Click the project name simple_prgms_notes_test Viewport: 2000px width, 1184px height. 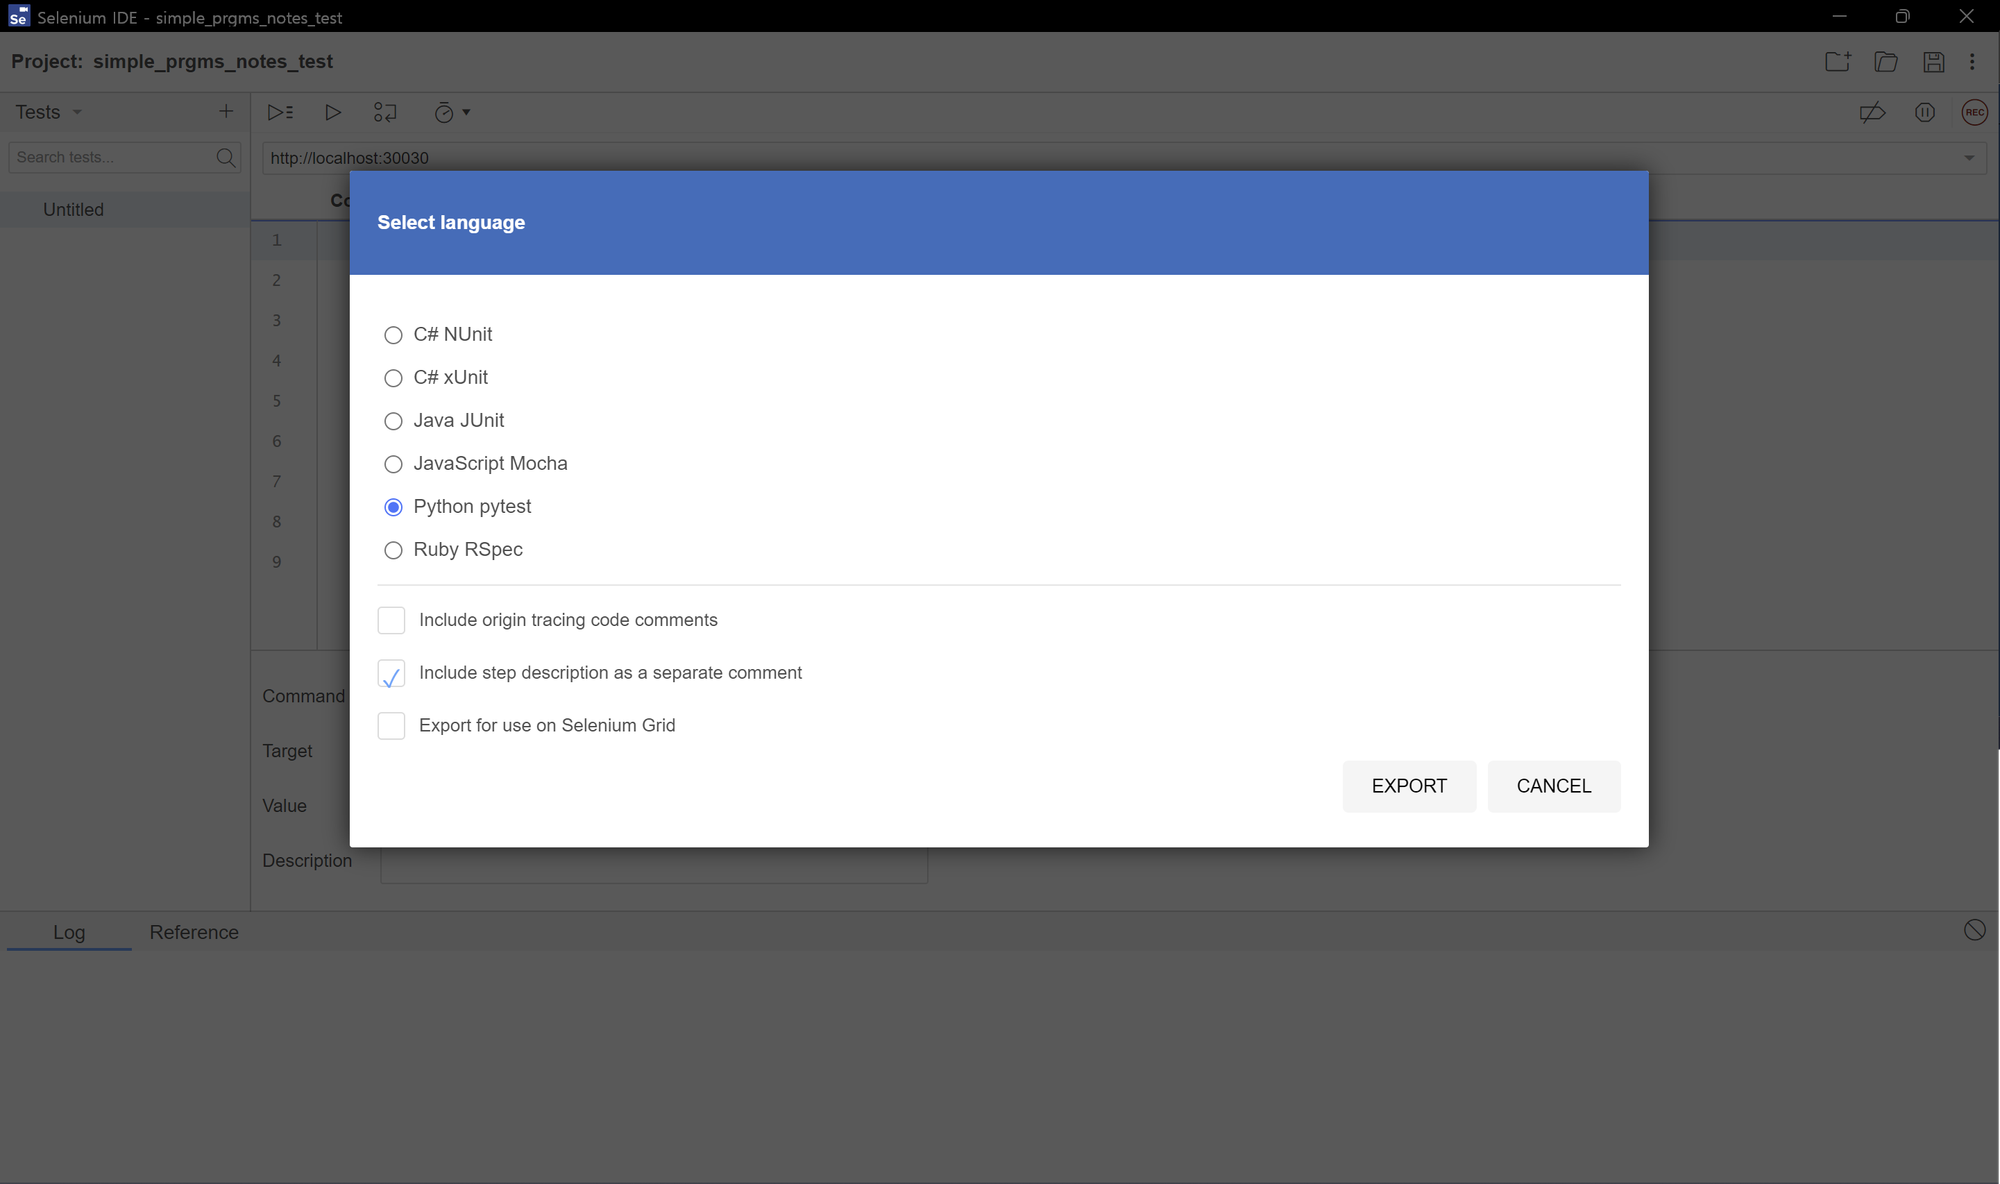point(213,61)
